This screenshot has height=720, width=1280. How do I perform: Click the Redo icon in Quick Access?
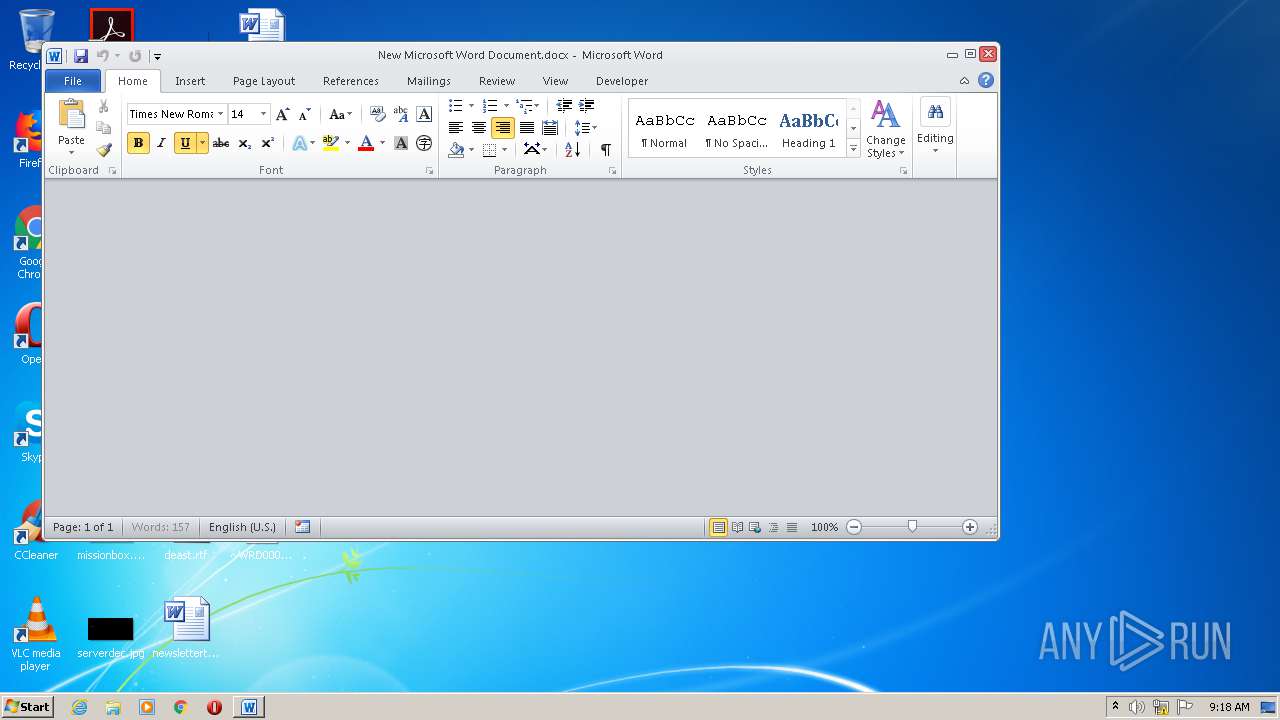coord(135,56)
